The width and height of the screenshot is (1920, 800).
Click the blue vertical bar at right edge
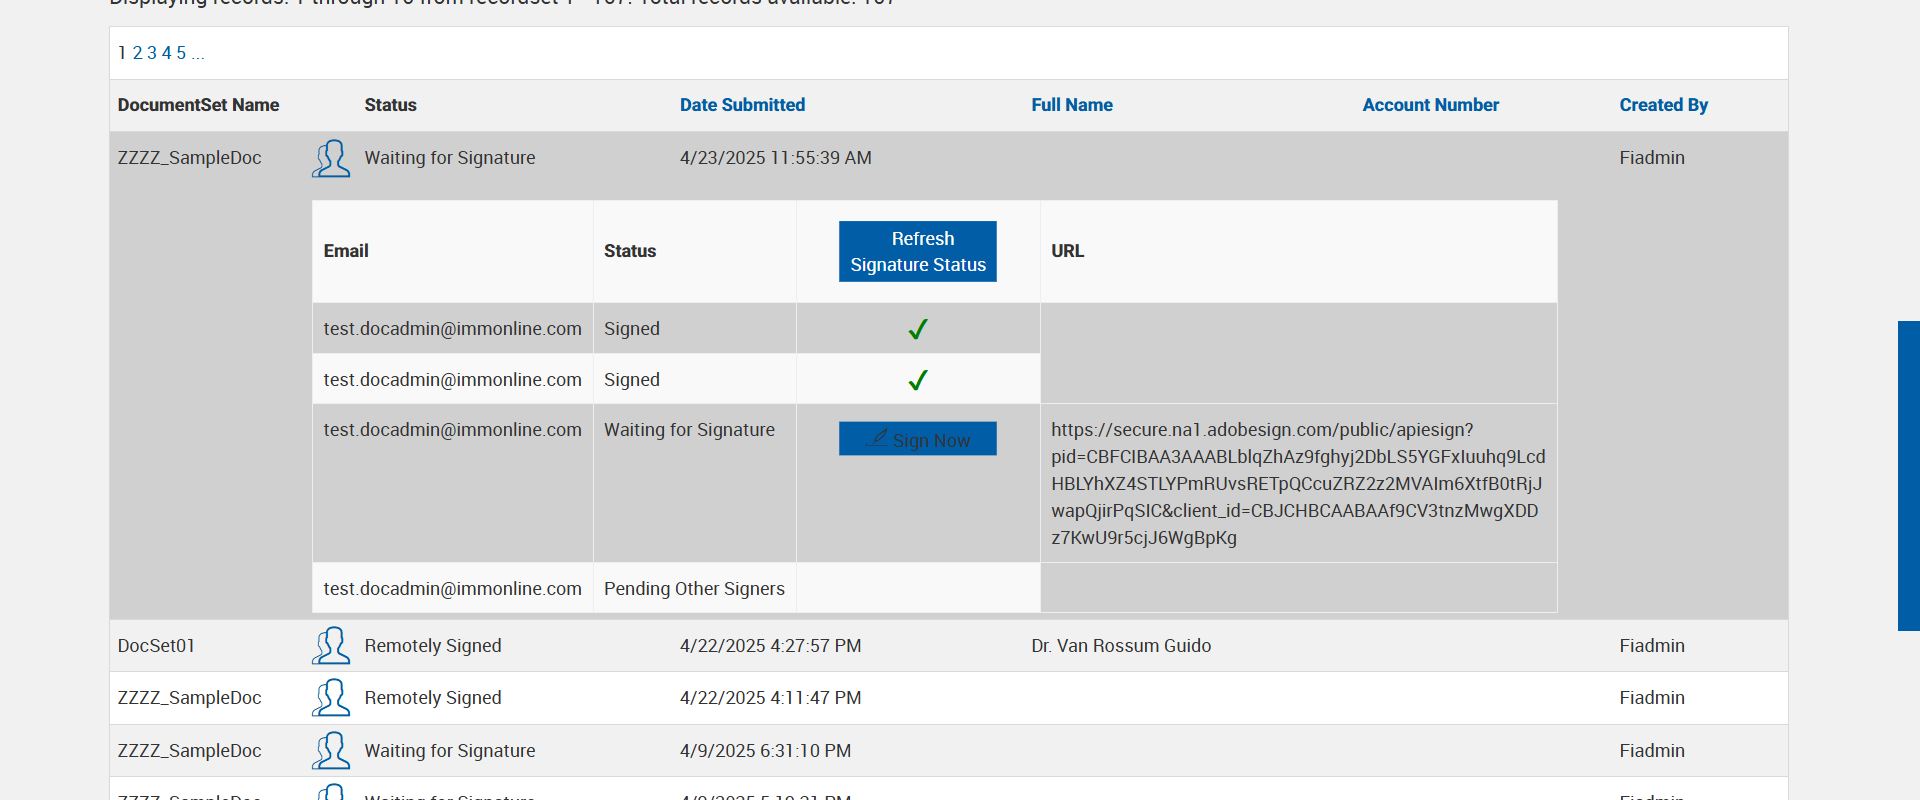(1908, 475)
